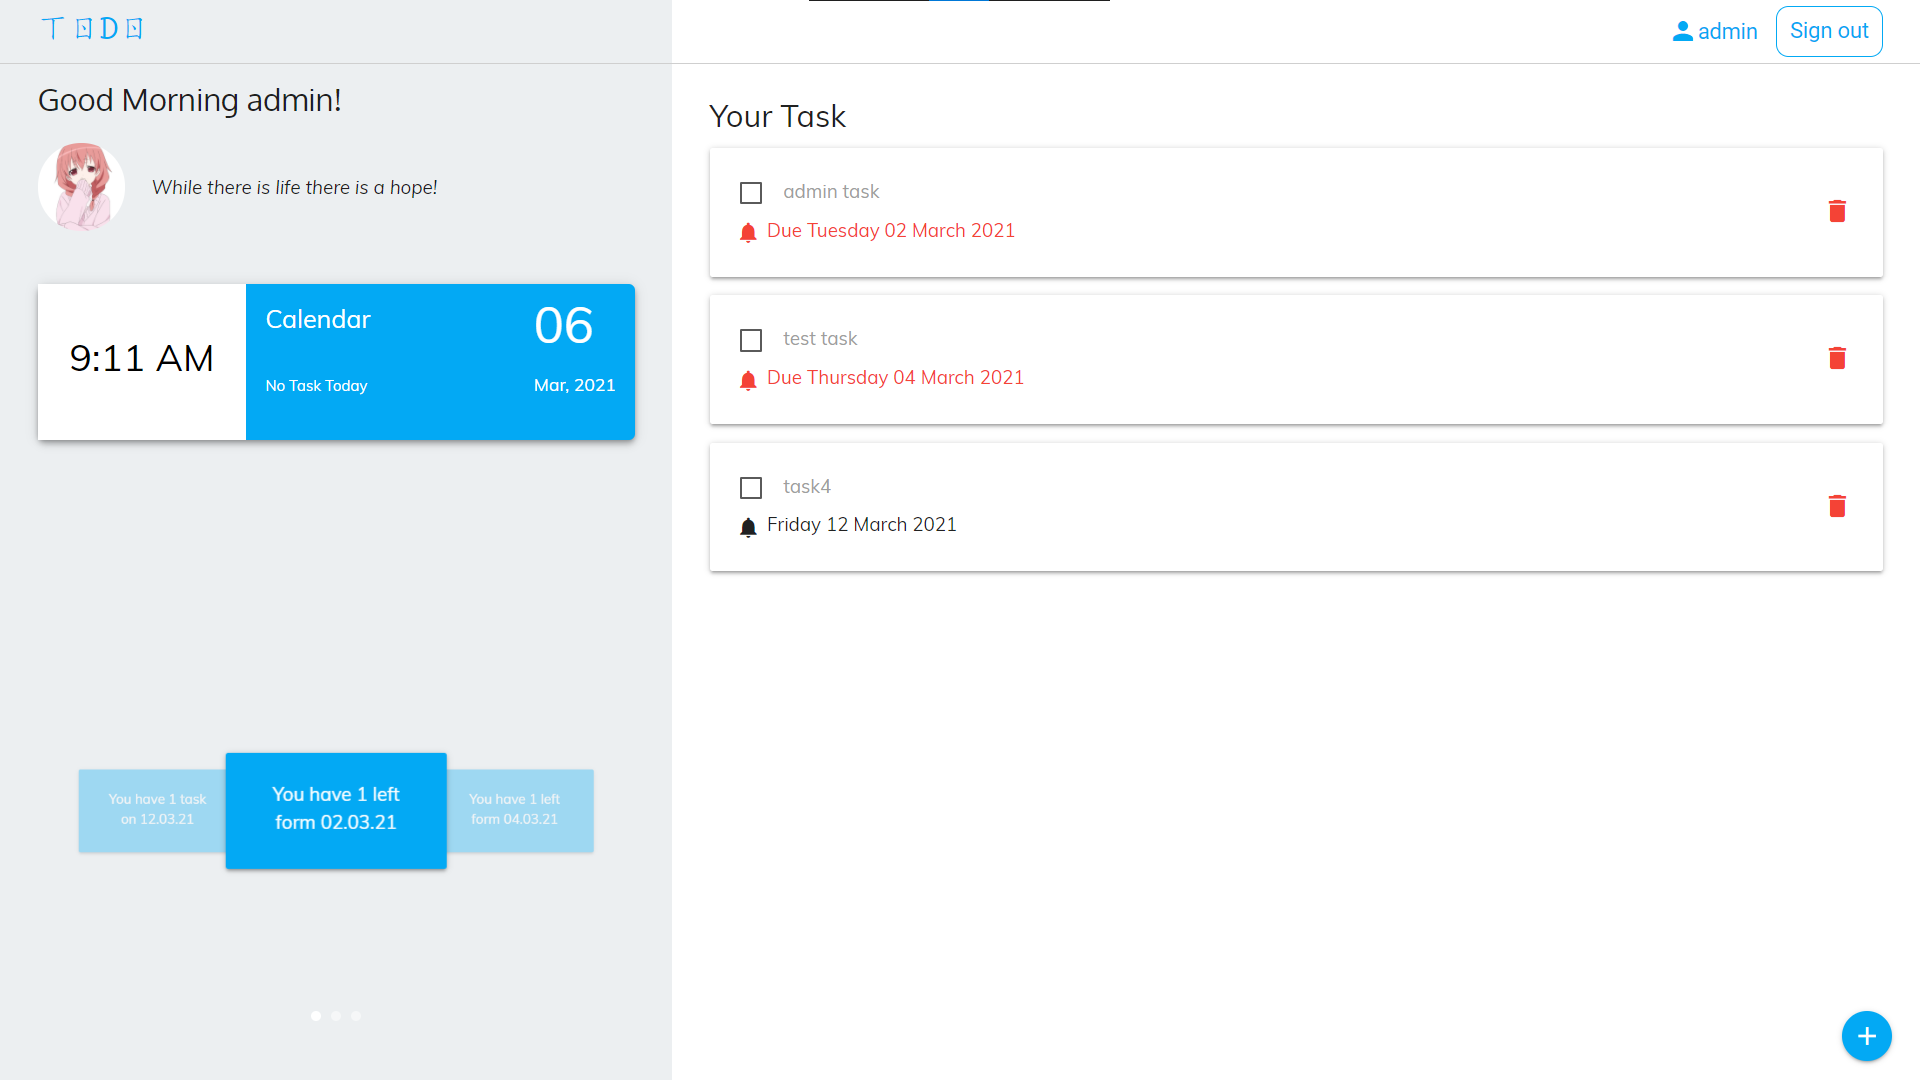
Task: Tick the task4 checkbox
Action: tap(751, 488)
